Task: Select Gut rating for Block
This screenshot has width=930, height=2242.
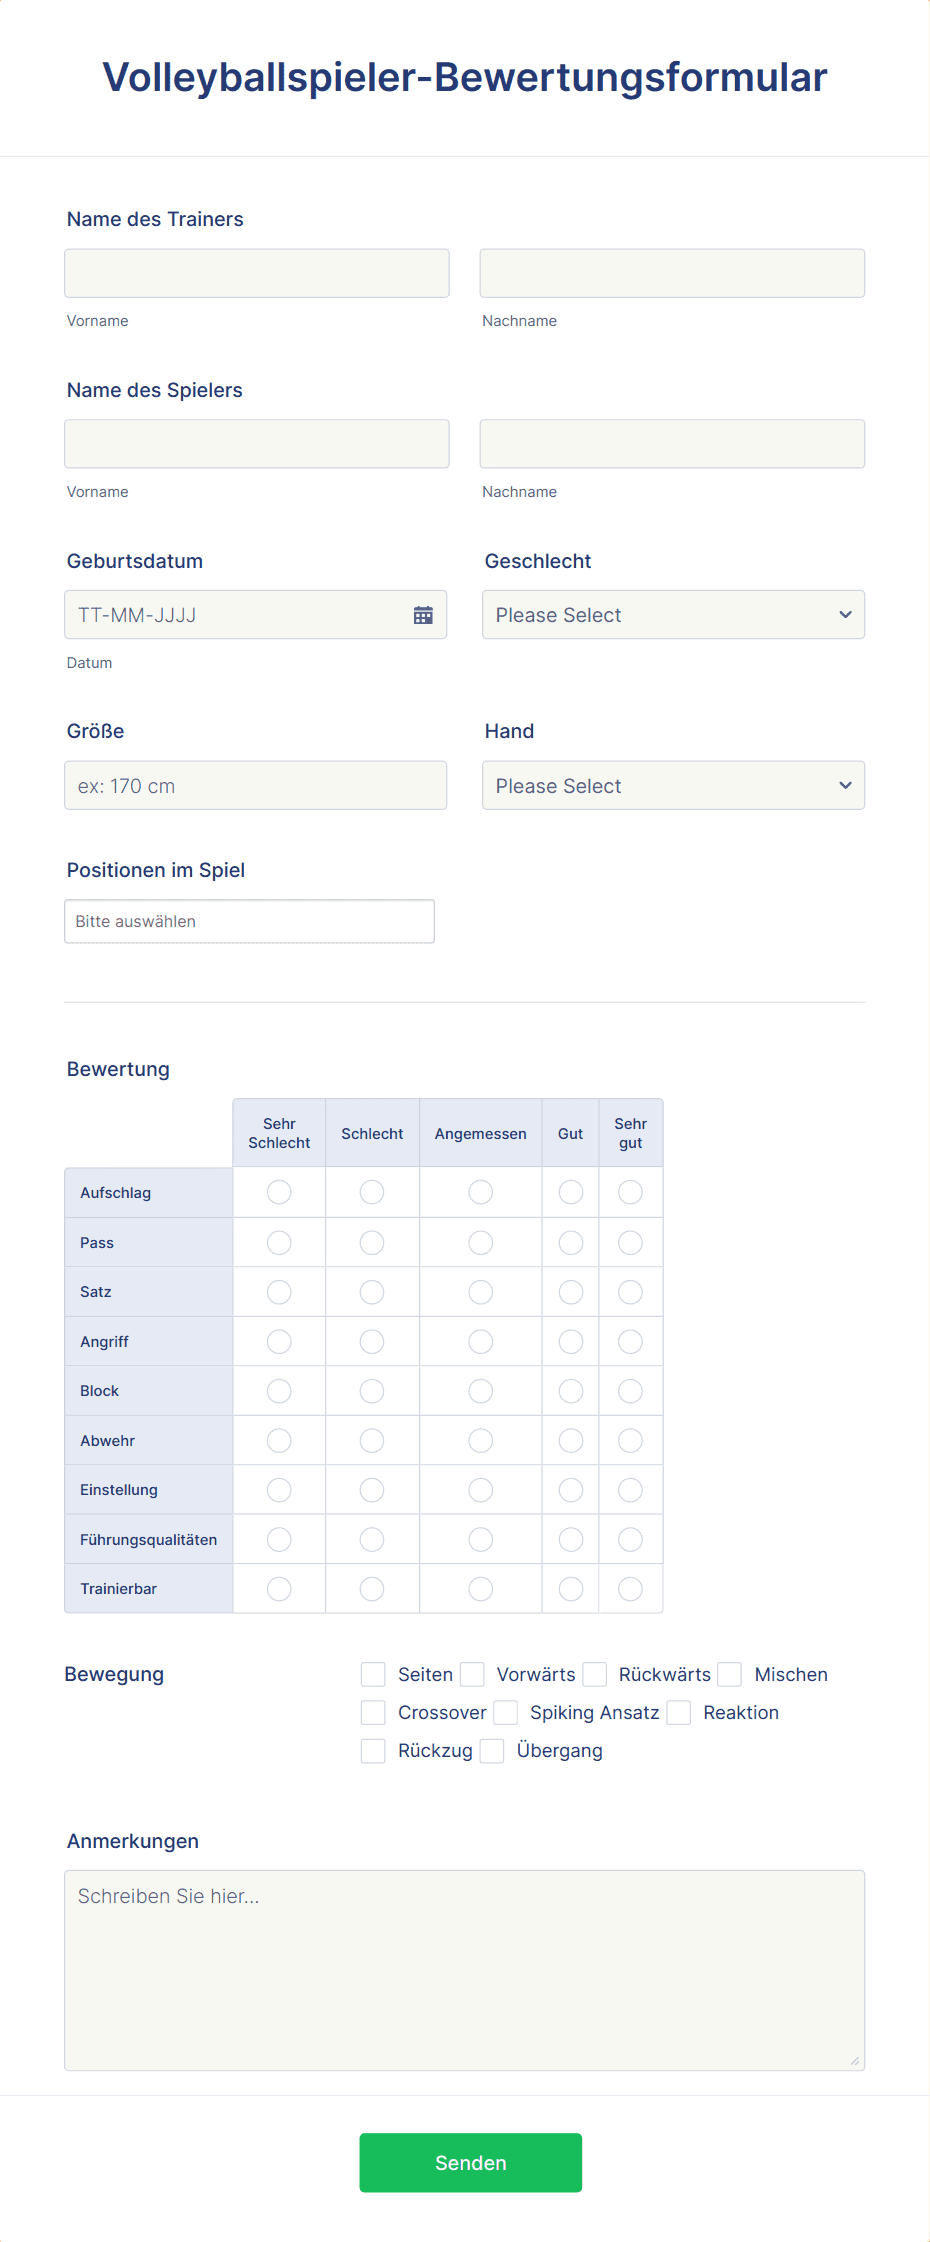Action: [x=570, y=1390]
